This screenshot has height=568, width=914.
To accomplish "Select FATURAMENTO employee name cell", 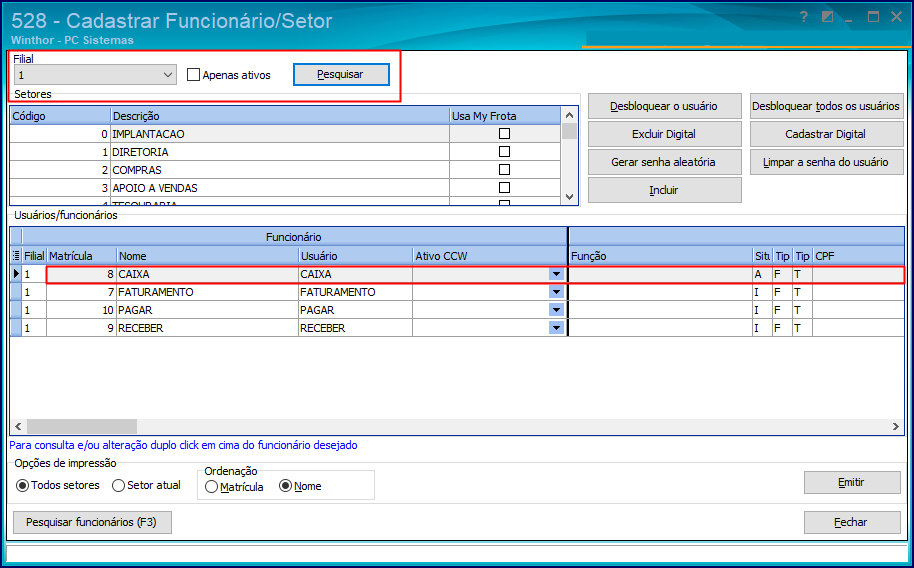I will [x=208, y=292].
